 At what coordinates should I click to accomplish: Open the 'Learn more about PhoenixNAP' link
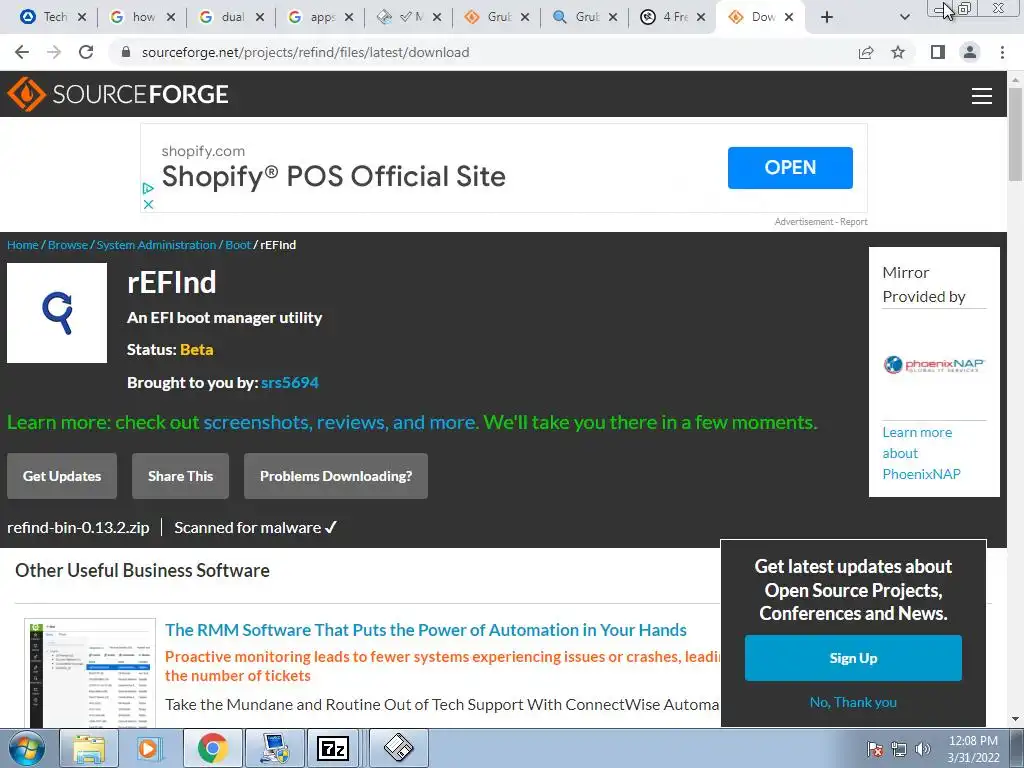pyautogui.click(x=921, y=453)
